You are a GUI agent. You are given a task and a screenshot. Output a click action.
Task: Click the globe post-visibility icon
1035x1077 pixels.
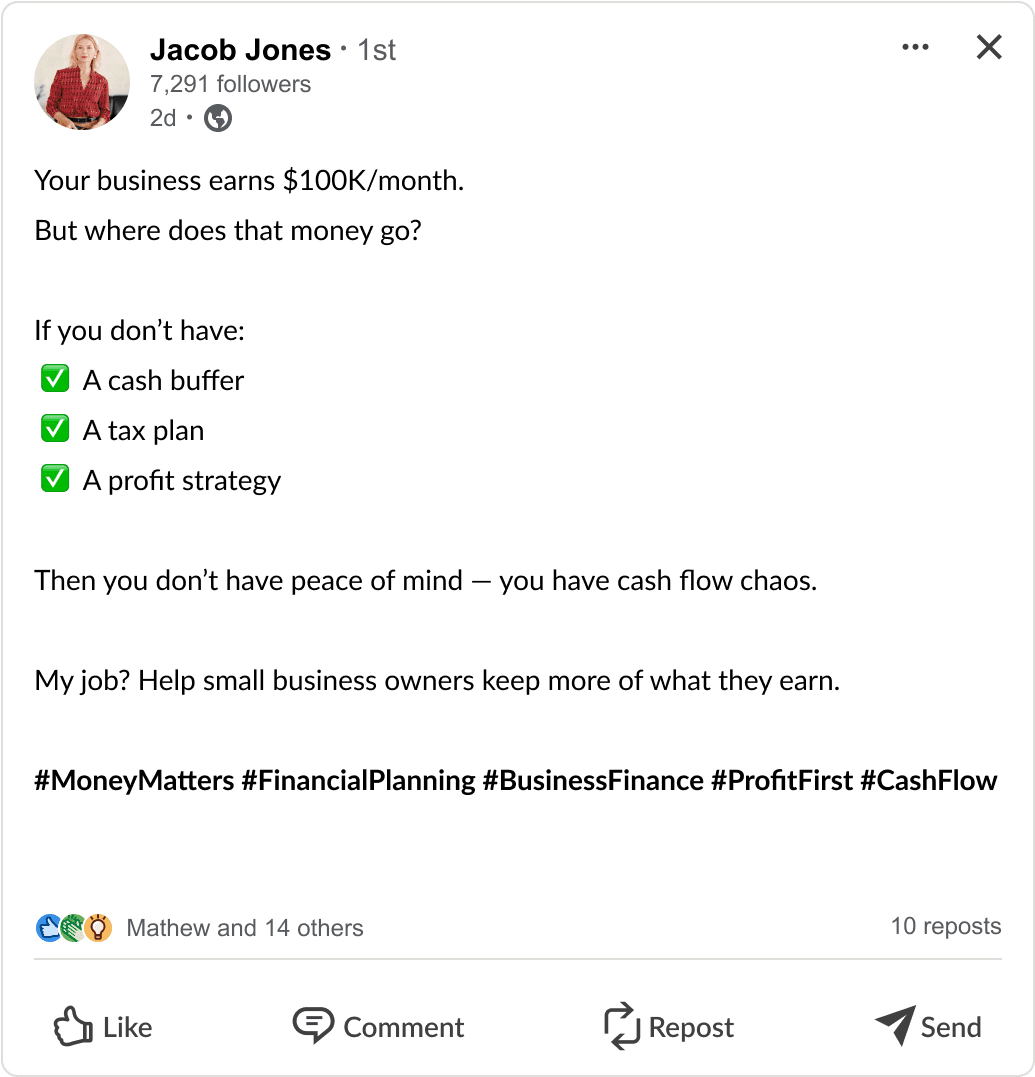tap(217, 118)
